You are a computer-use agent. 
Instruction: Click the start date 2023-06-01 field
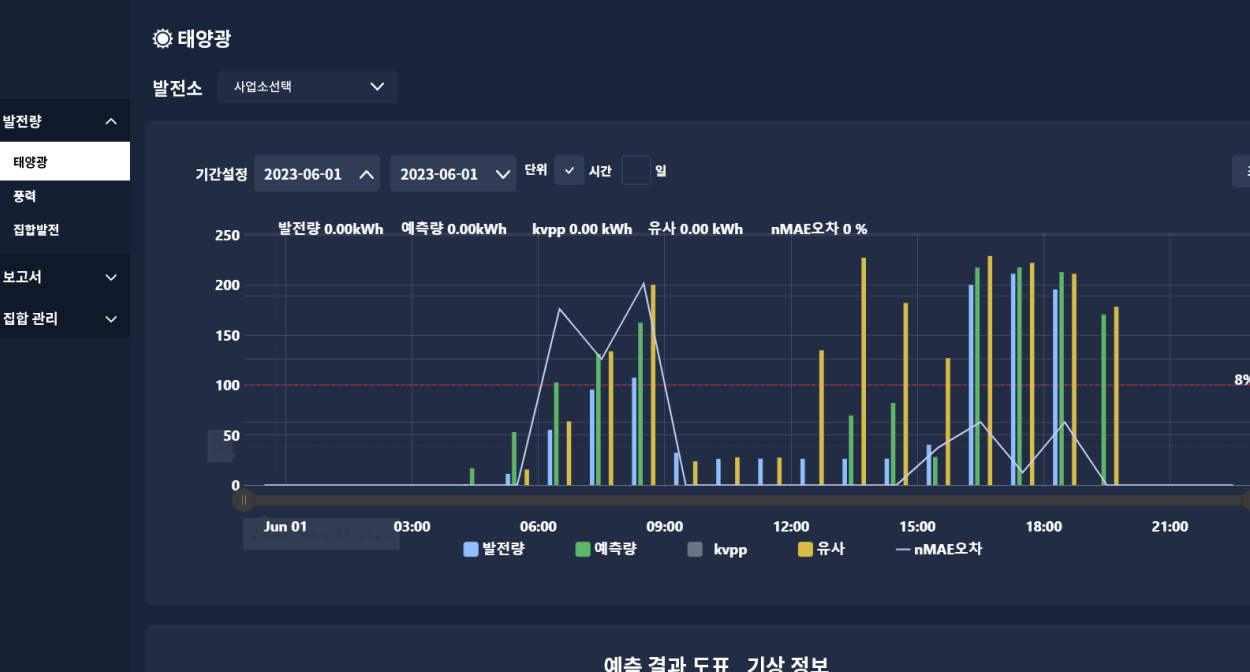pos(303,174)
